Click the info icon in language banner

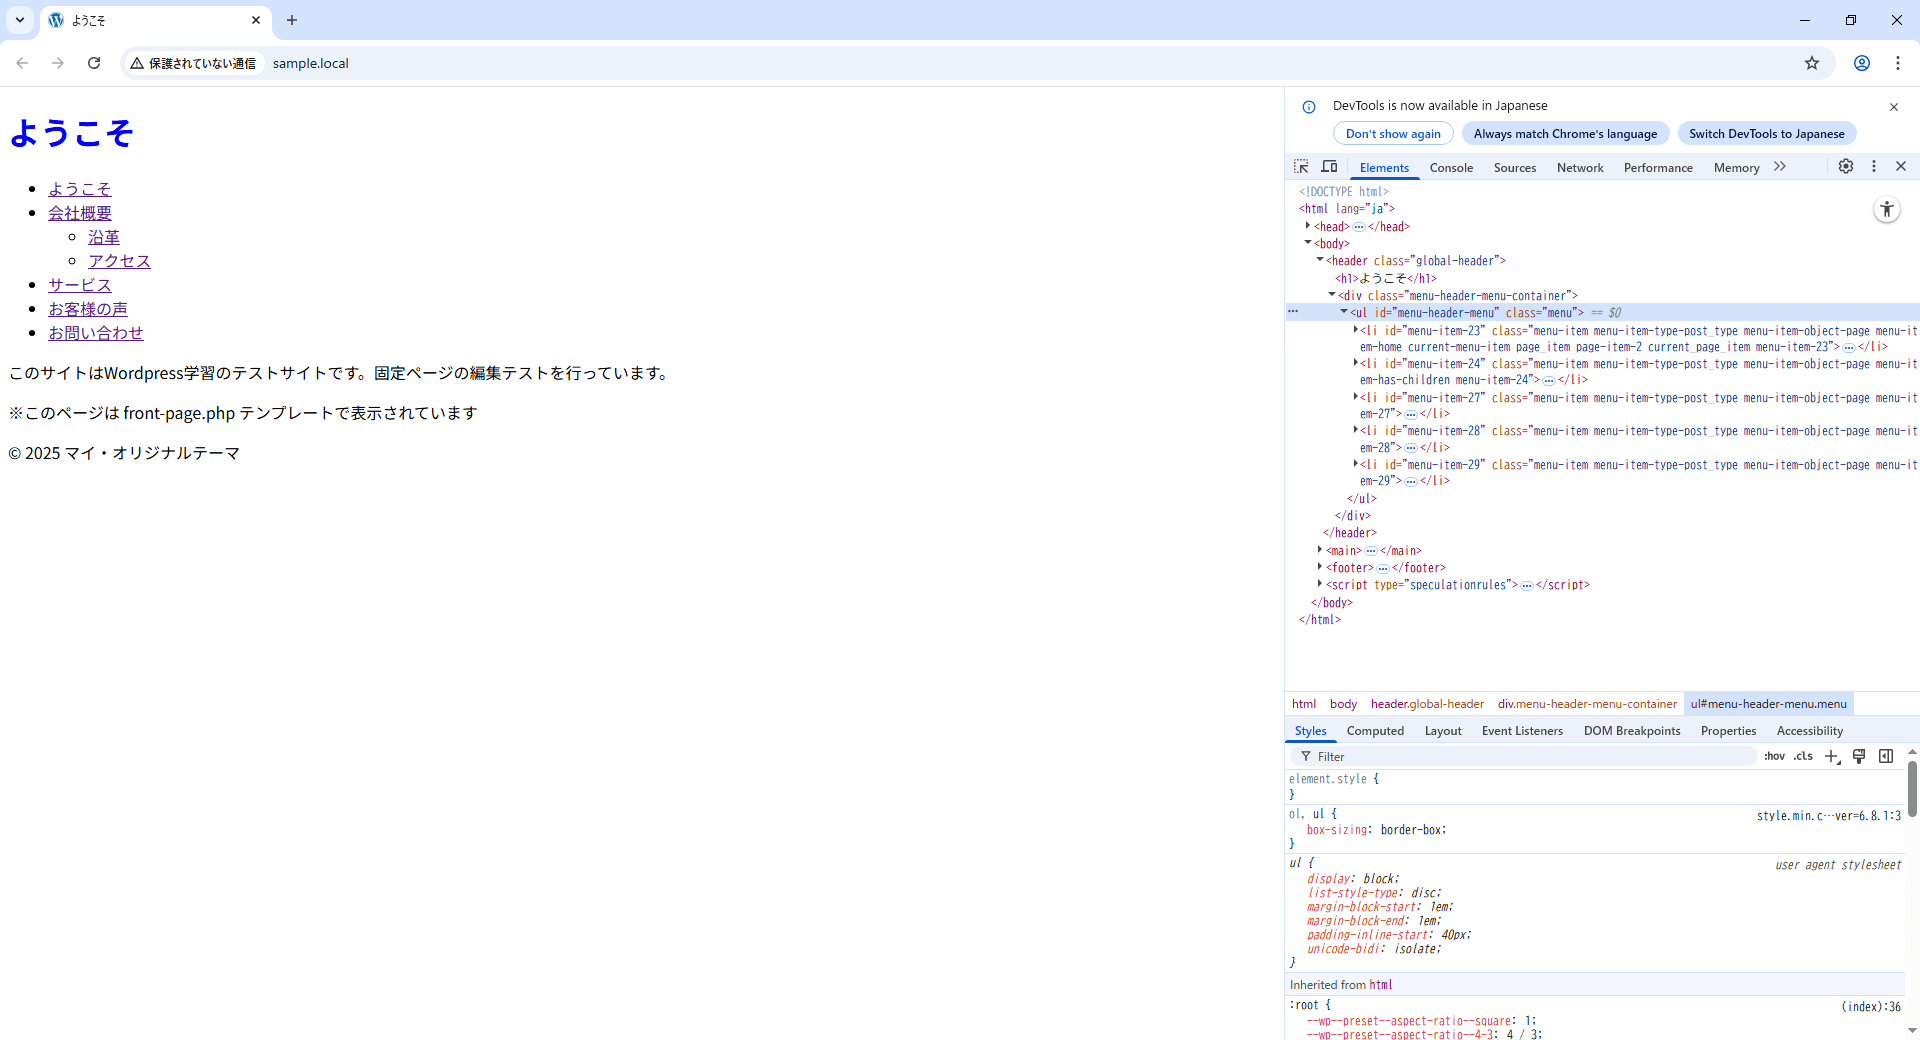tap(1309, 107)
